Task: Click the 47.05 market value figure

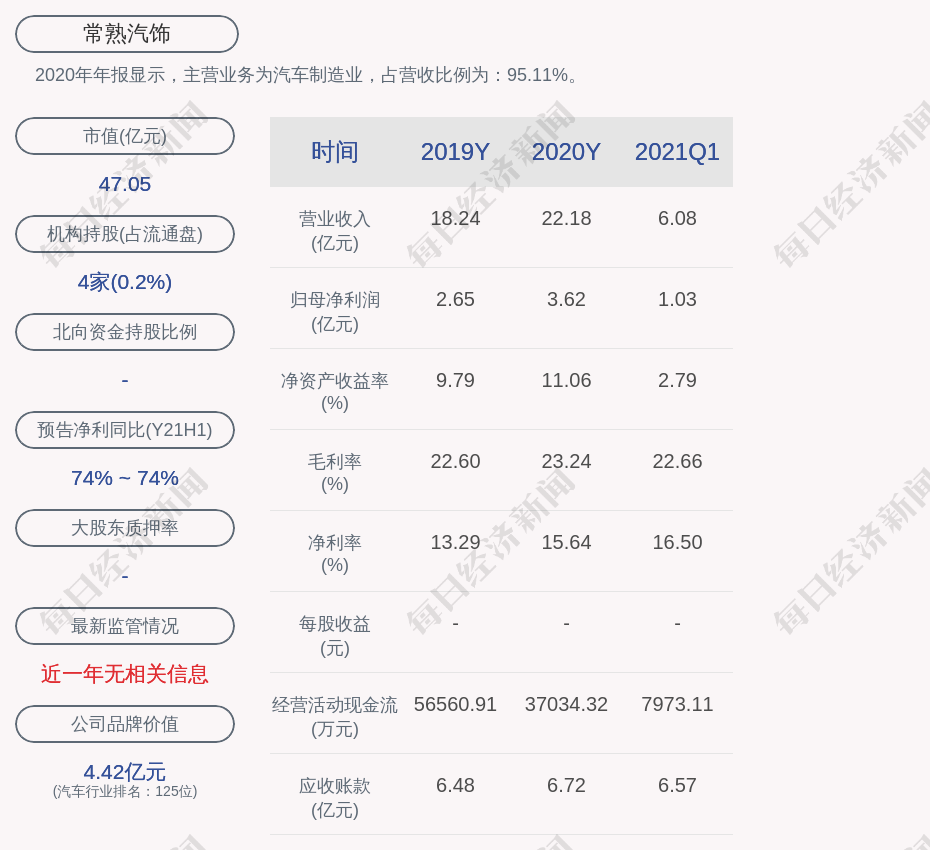Action: [125, 184]
